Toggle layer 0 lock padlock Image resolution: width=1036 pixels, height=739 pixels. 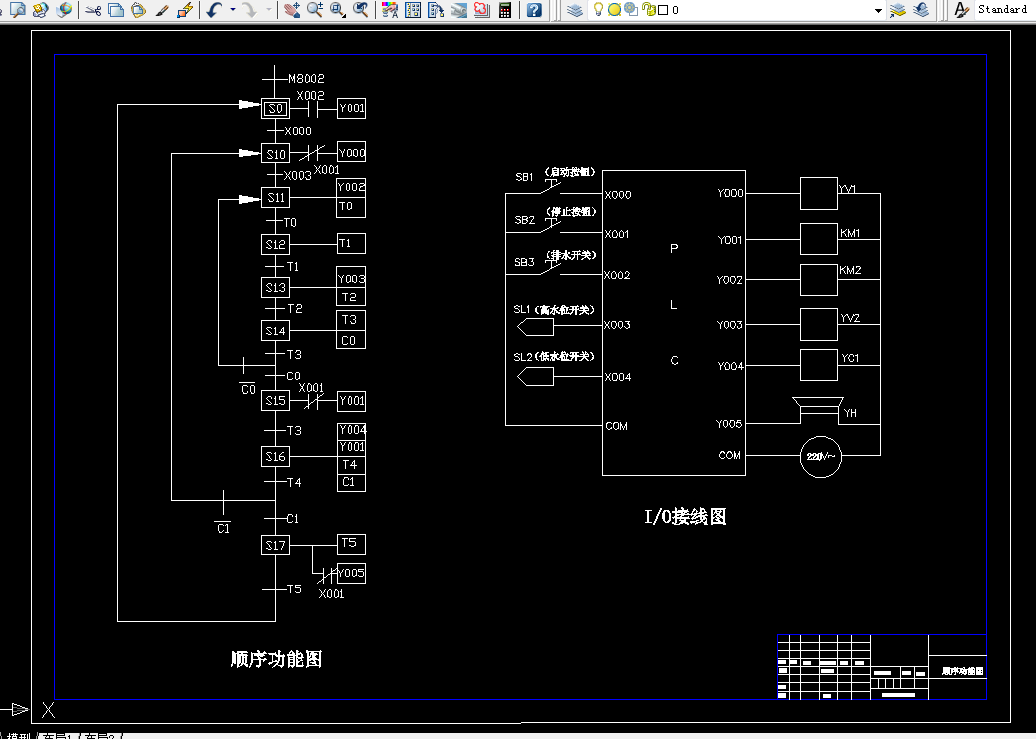point(649,9)
